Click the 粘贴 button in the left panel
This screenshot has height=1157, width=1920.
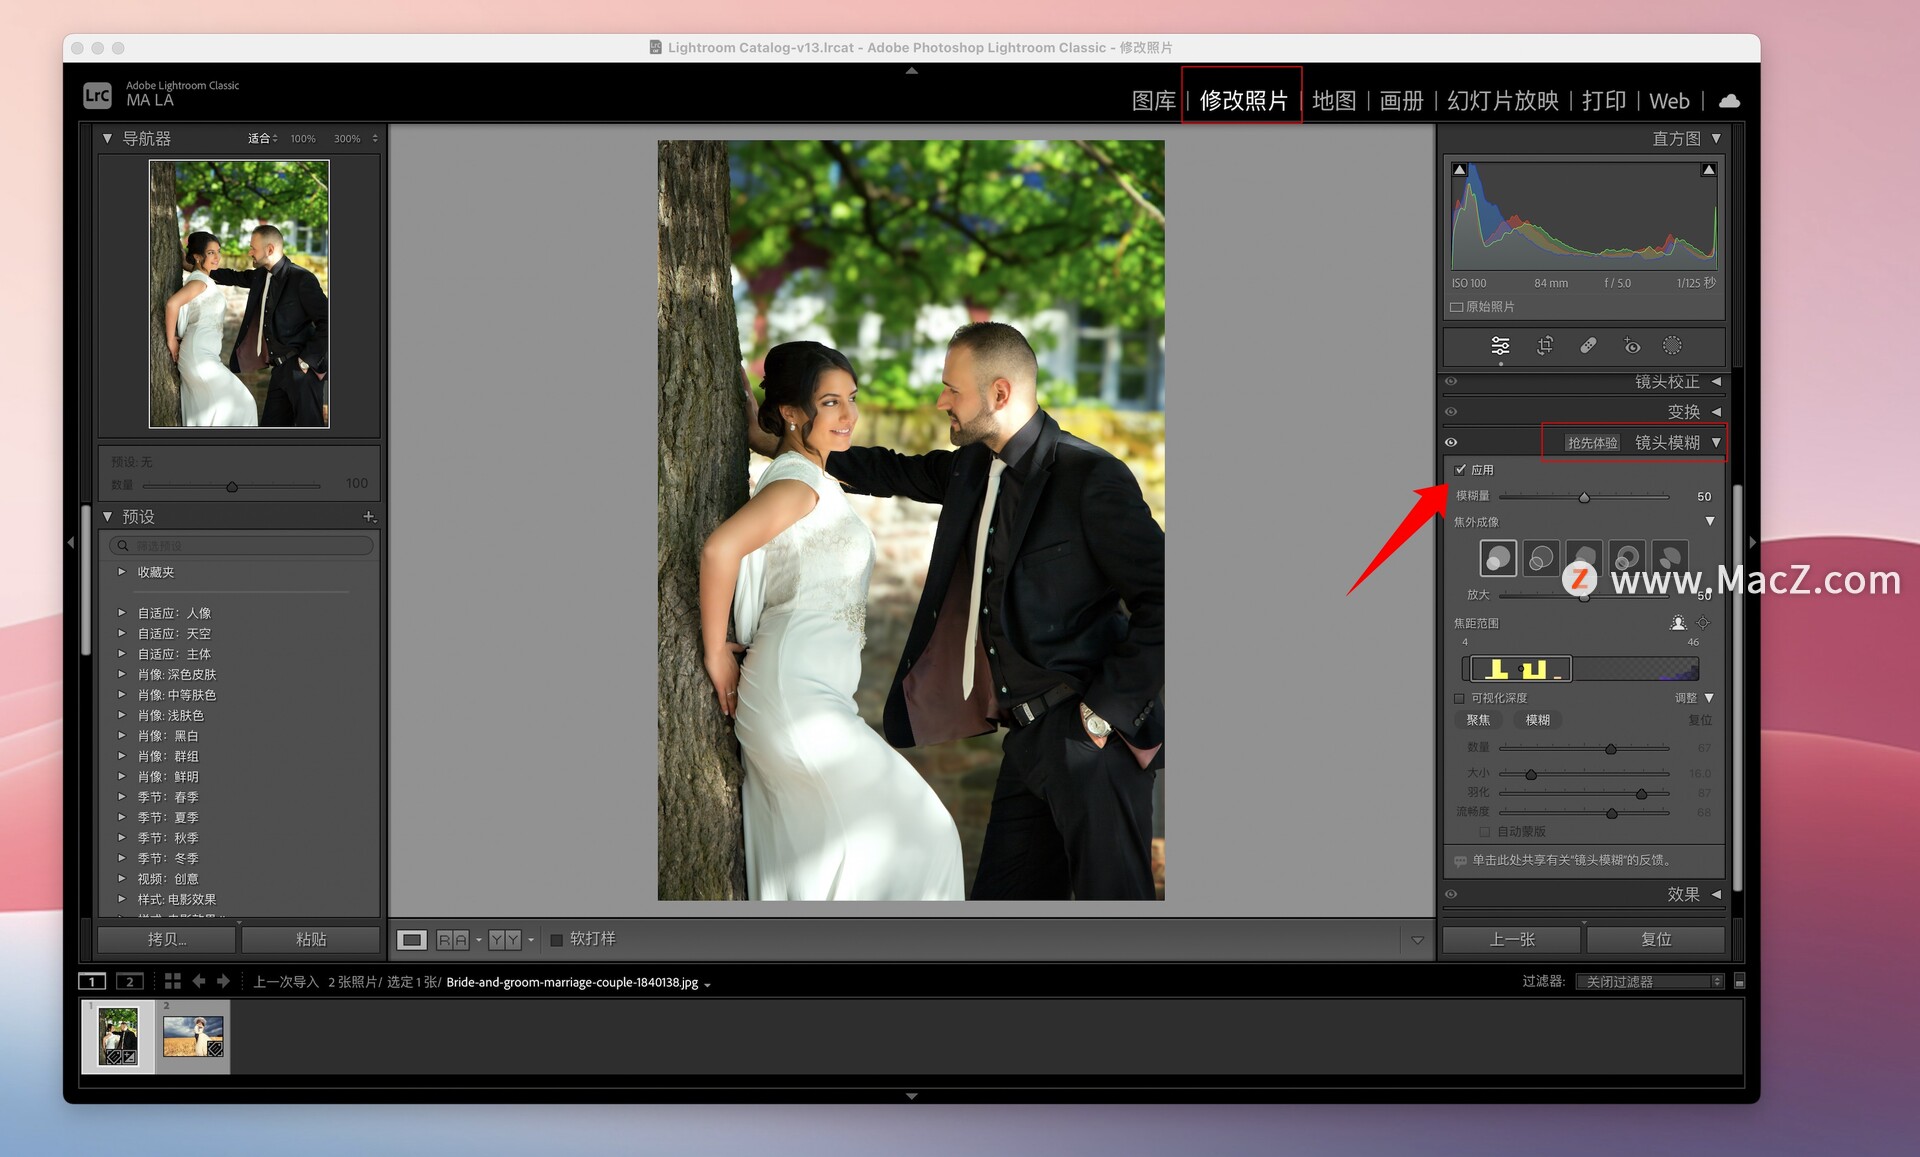tap(310, 939)
